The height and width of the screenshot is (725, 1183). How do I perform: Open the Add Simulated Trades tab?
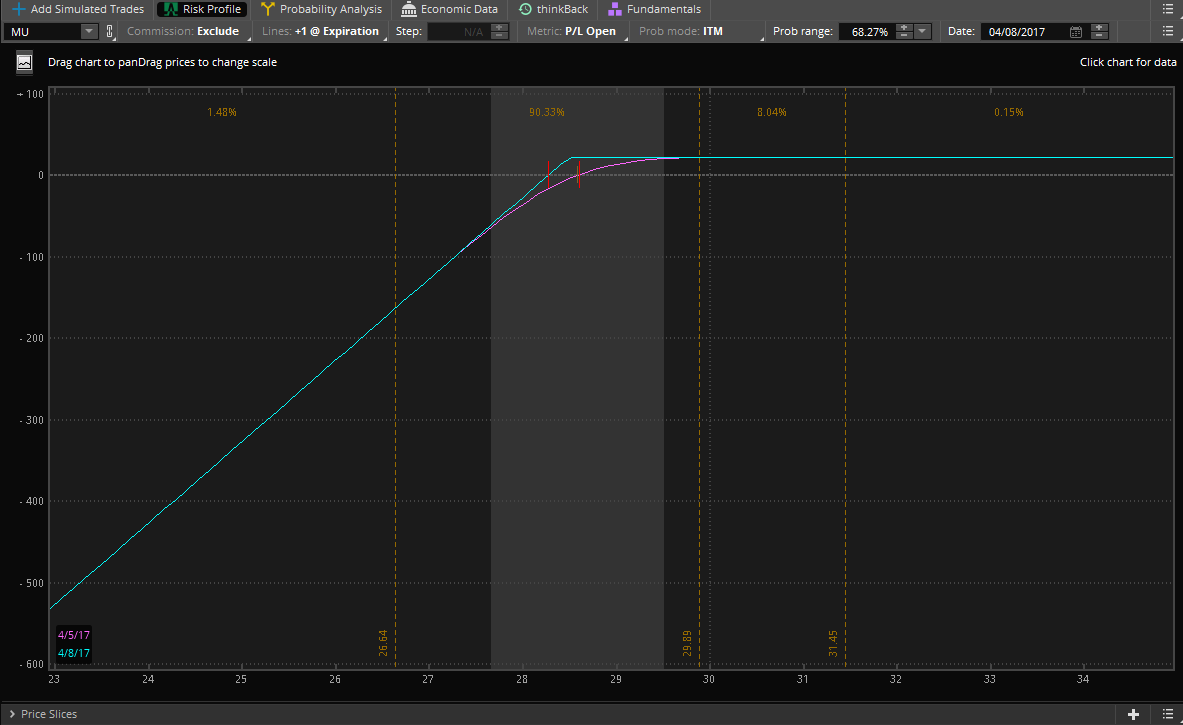coord(78,9)
